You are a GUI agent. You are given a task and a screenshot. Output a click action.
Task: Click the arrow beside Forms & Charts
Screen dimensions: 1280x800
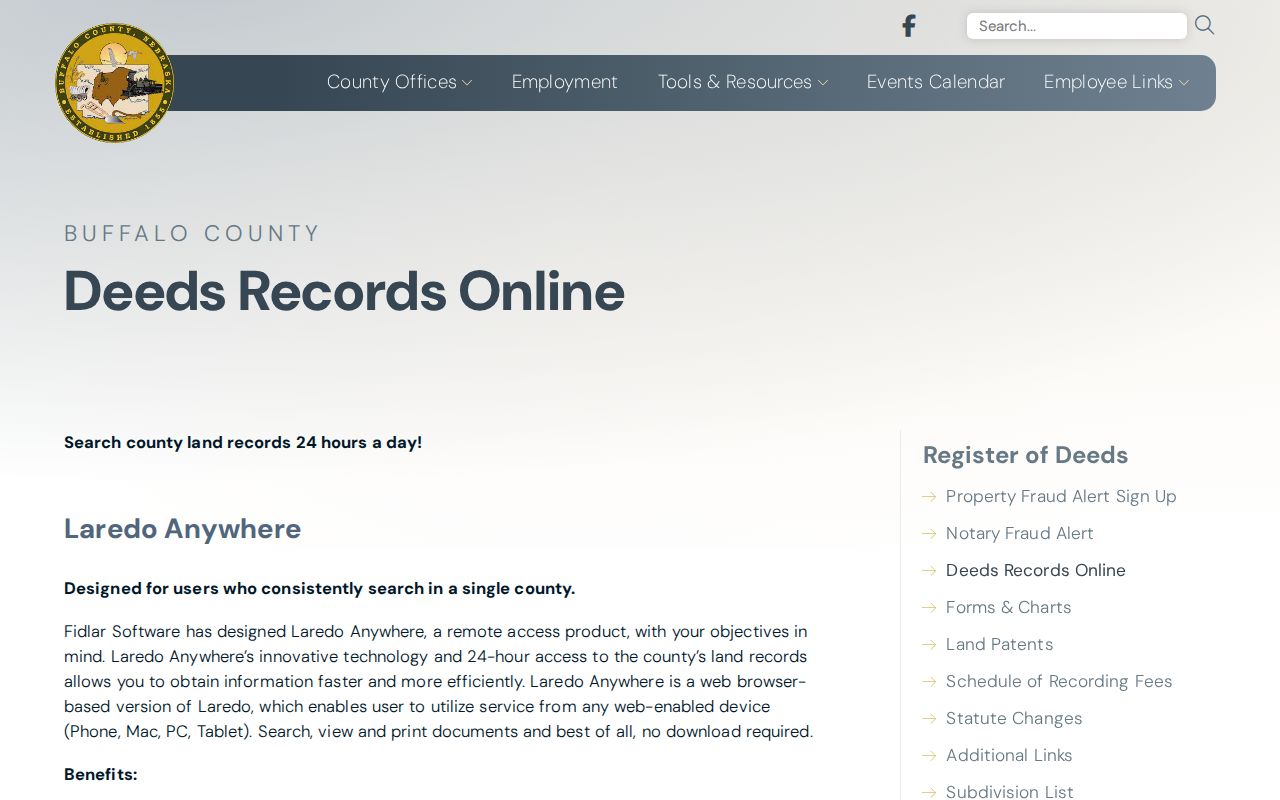point(929,607)
